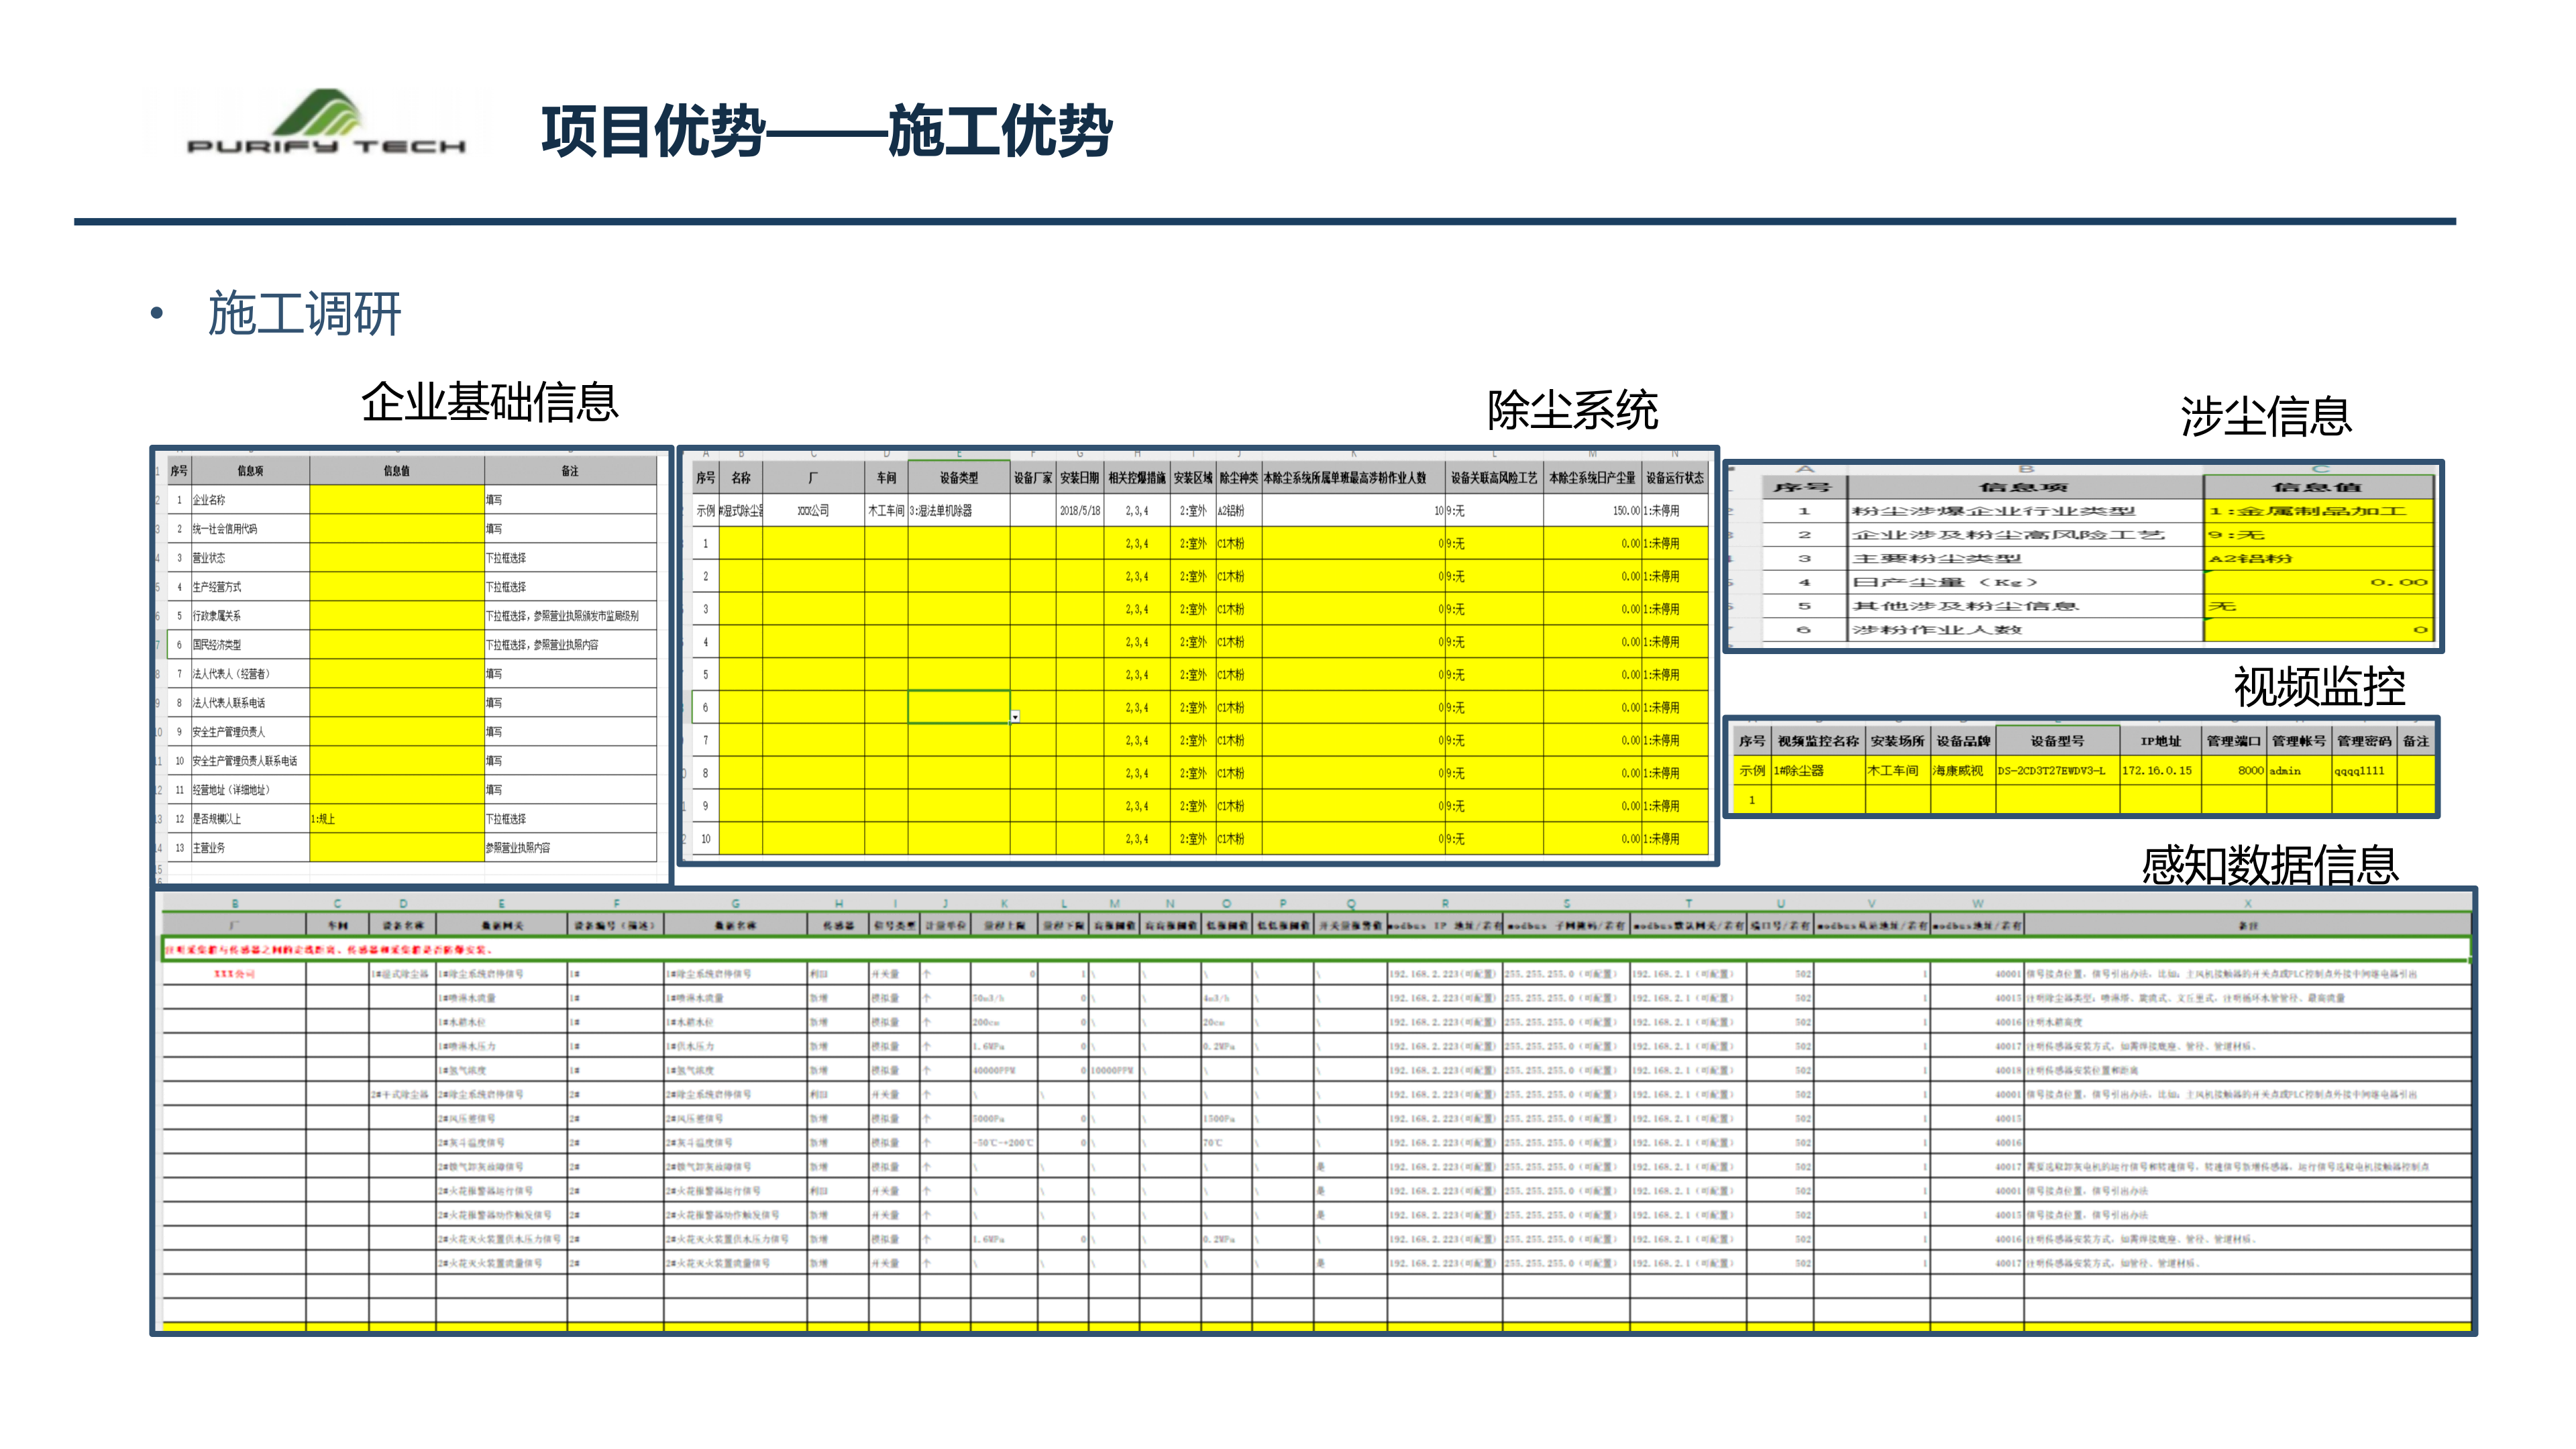Viewport: 2576px width, 1449px height.
Task: Click the 安装日期 column header
Action: 1080,478
